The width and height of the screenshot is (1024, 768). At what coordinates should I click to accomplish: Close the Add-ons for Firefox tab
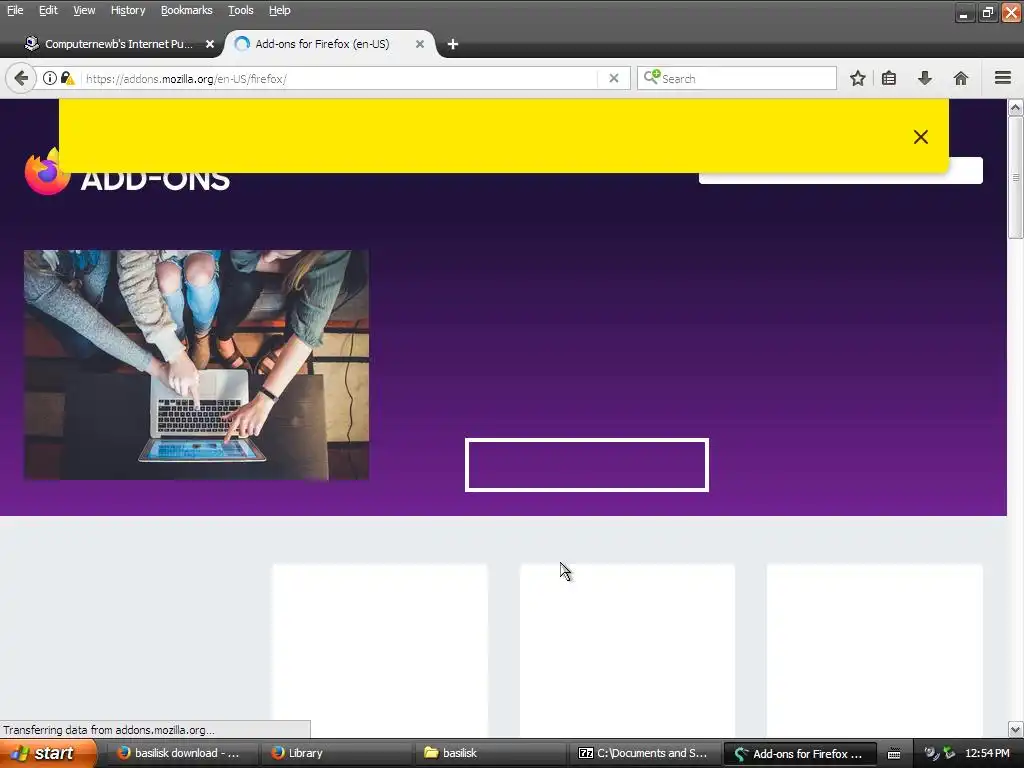[420, 44]
